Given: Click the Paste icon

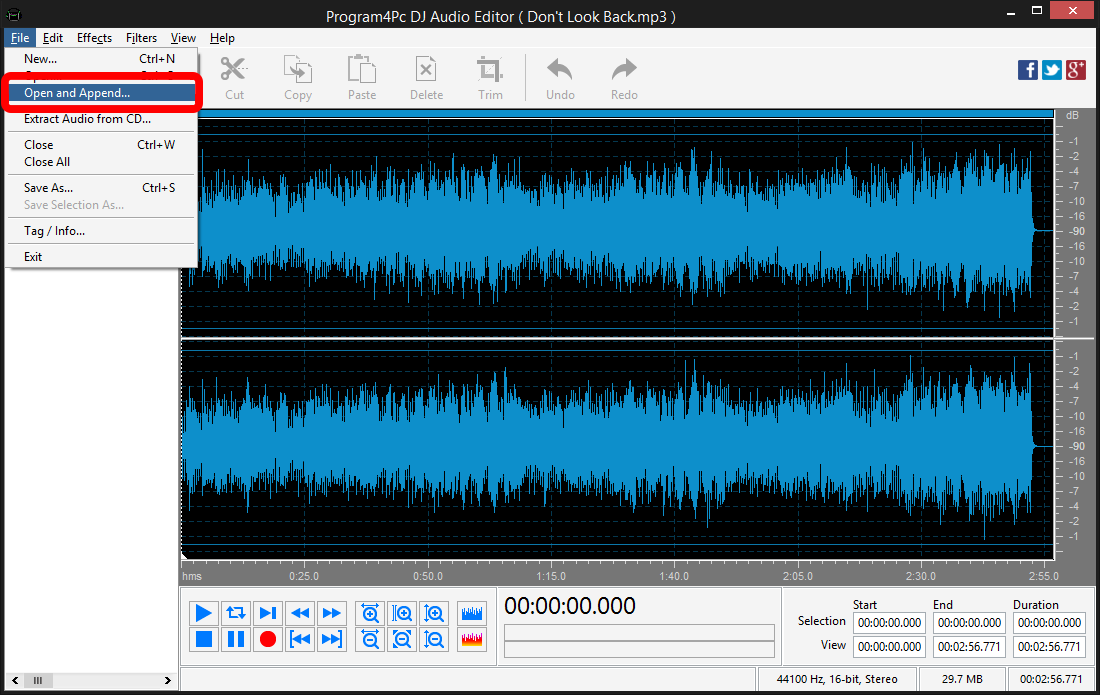Looking at the screenshot, I should [x=361, y=75].
